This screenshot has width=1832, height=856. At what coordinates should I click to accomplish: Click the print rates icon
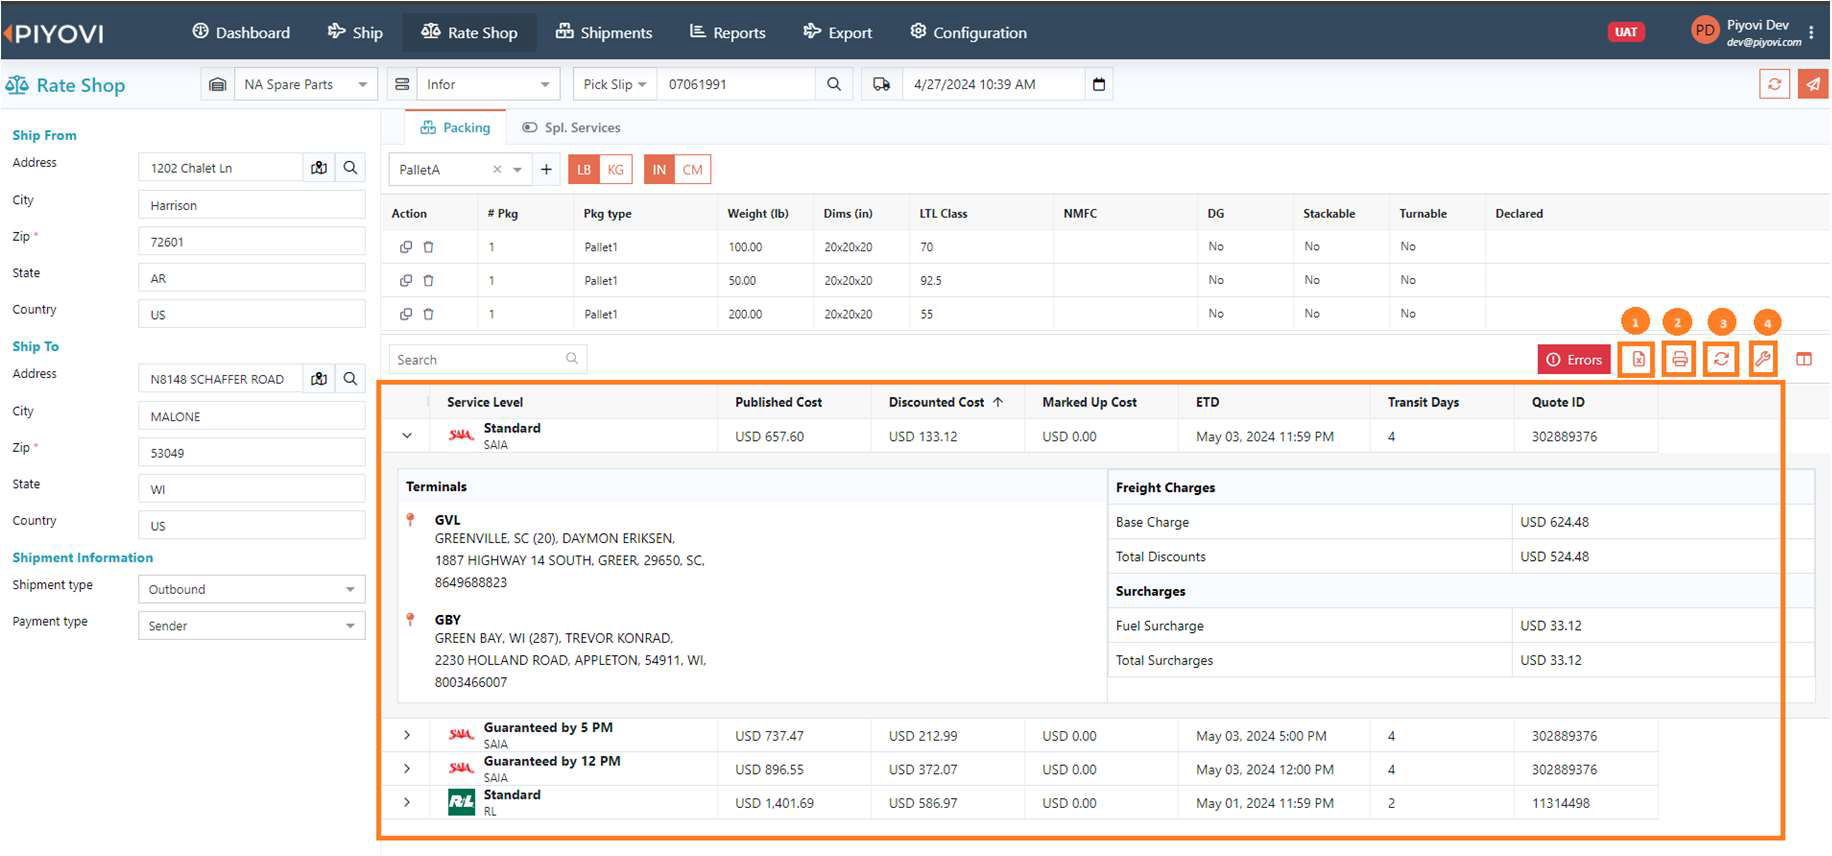[1679, 359]
